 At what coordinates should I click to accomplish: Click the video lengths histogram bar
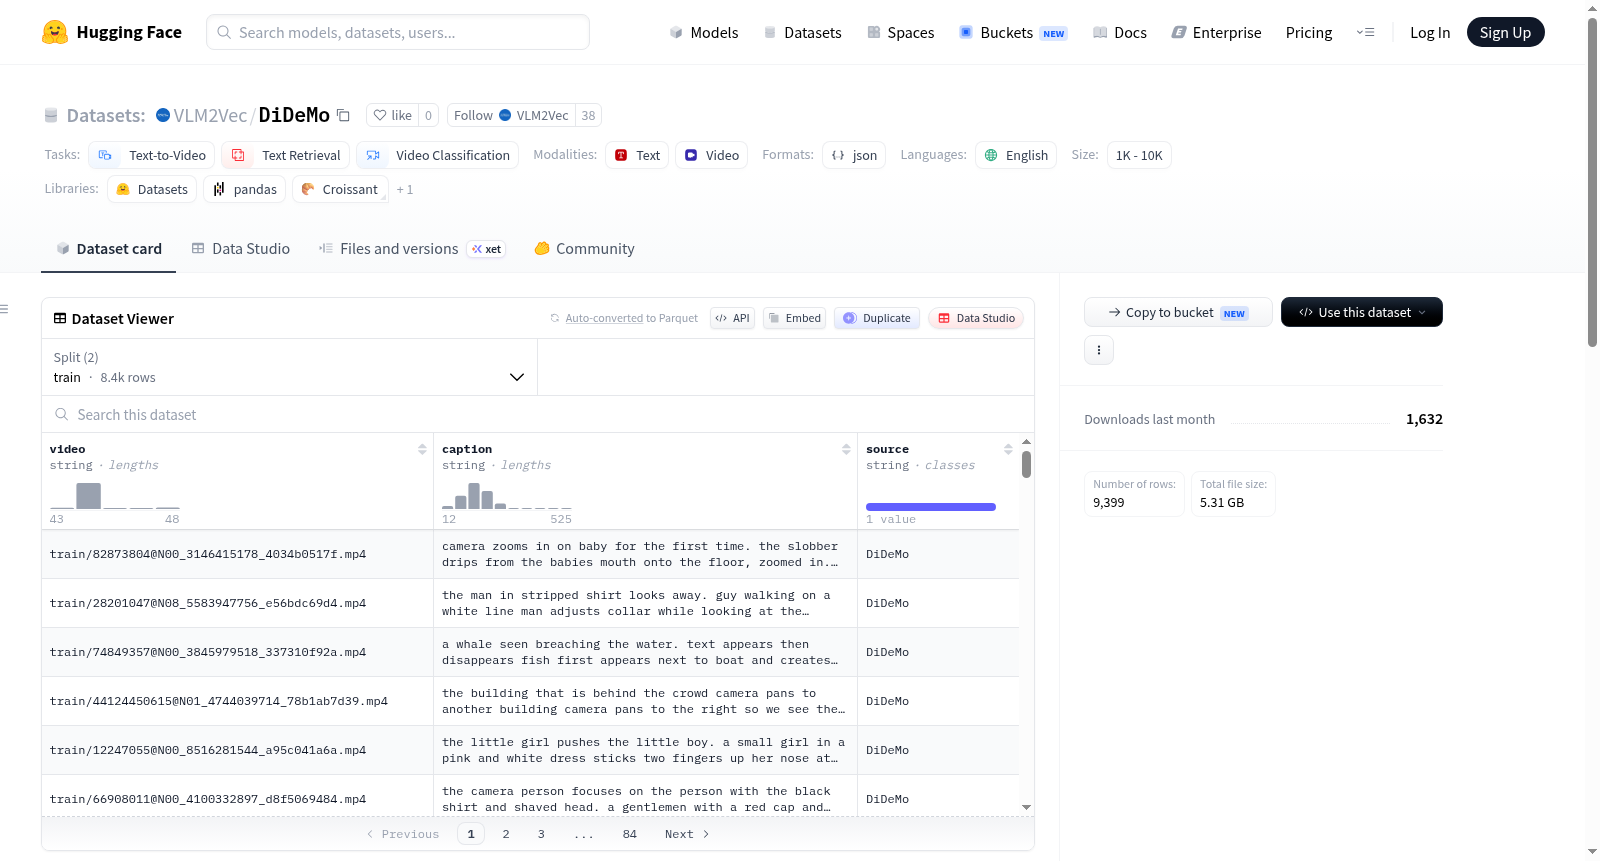pyautogui.click(x=88, y=496)
